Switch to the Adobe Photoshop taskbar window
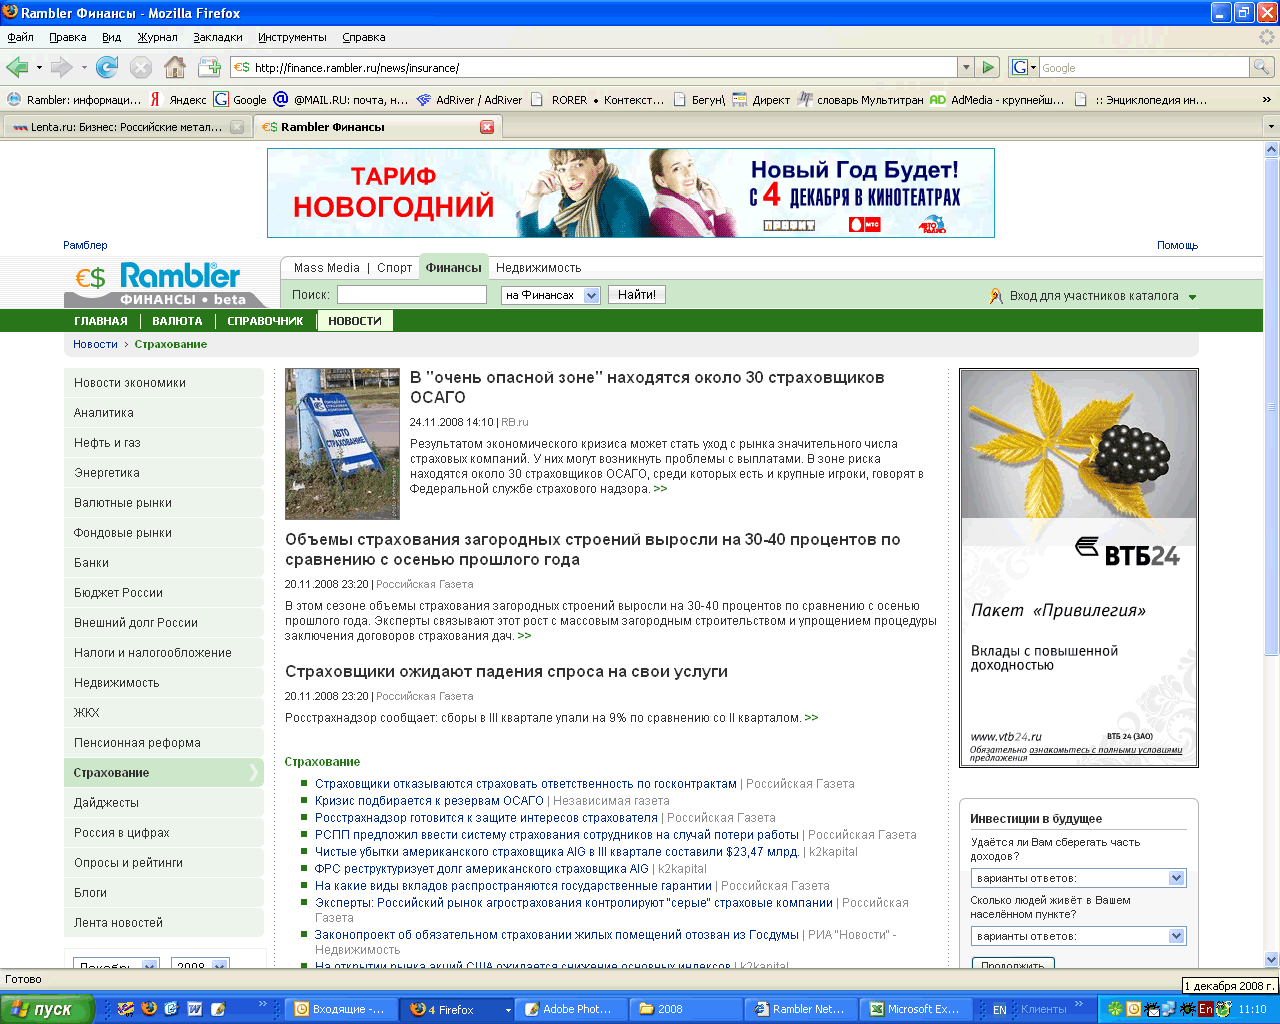The height and width of the screenshot is (1024, 1280). click(570, 1009)
